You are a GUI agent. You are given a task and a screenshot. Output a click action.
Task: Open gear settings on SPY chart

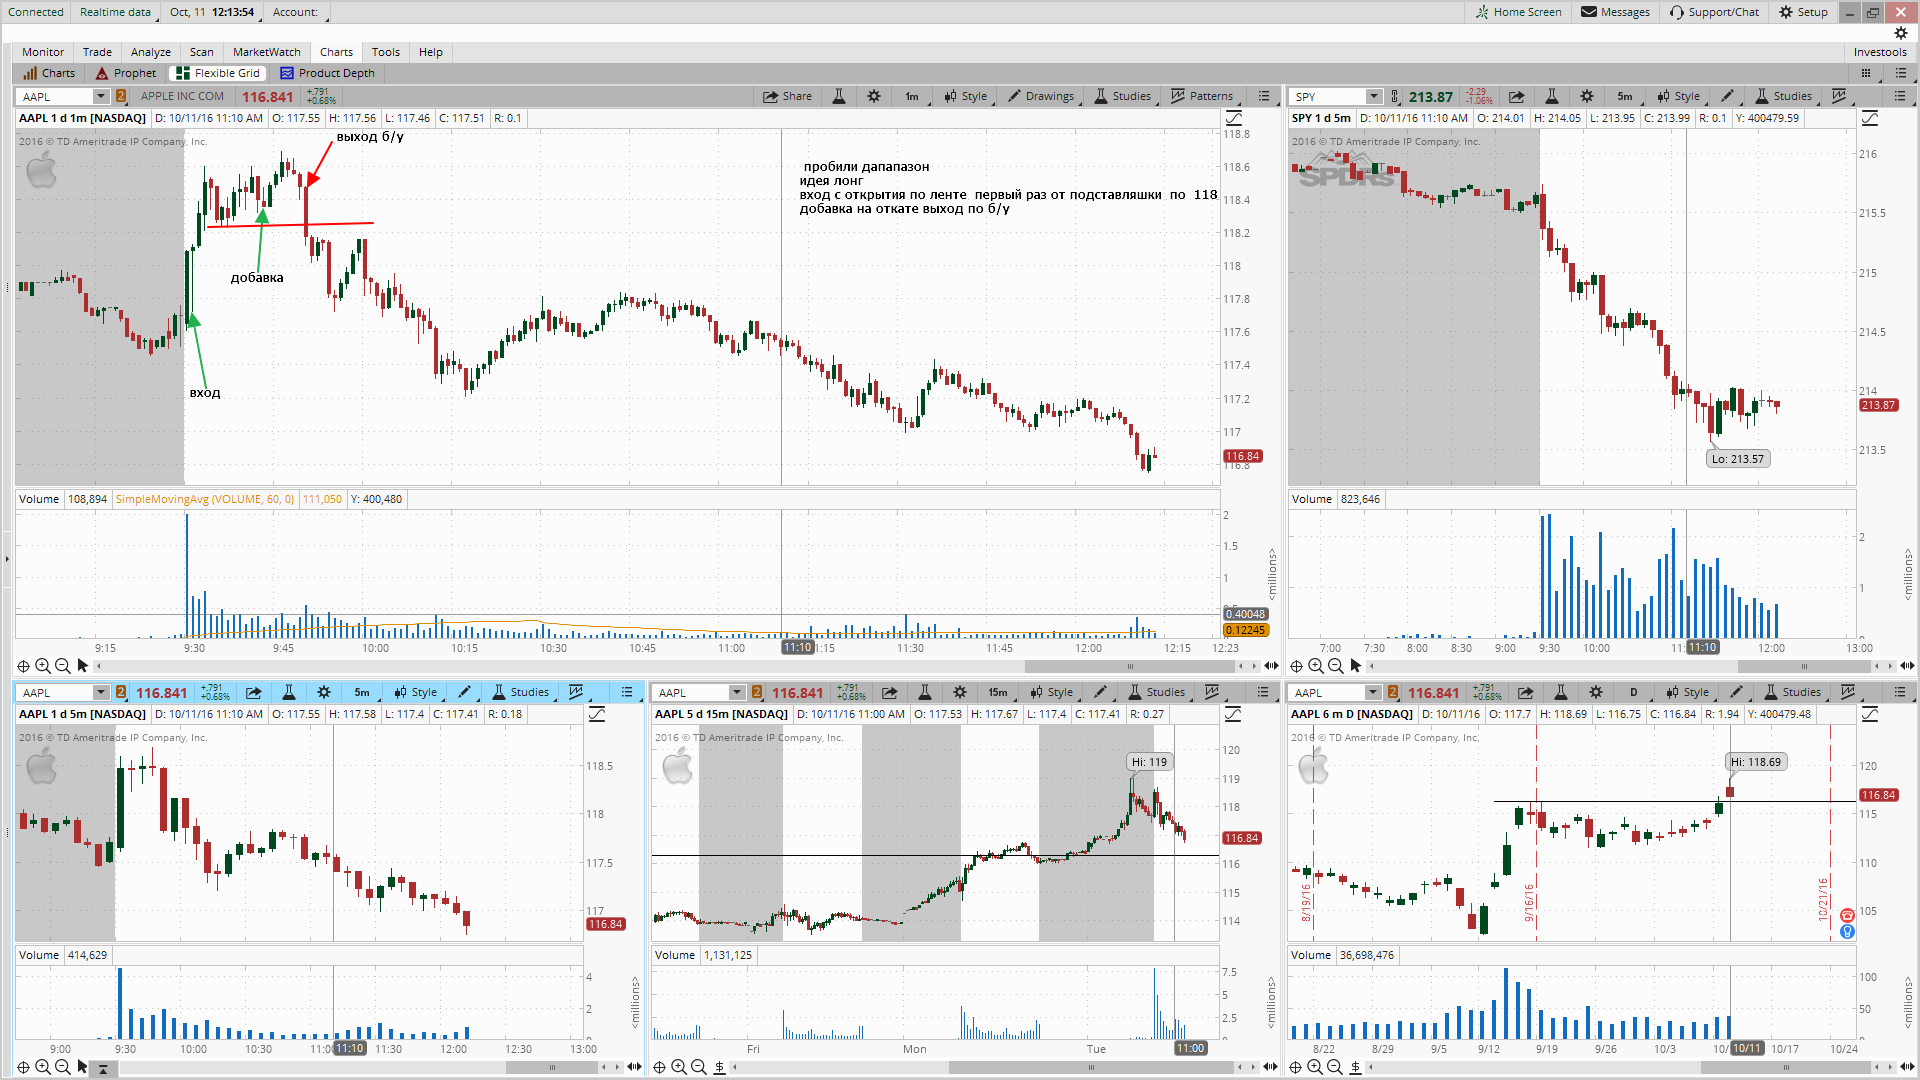tap(1587, 96)
